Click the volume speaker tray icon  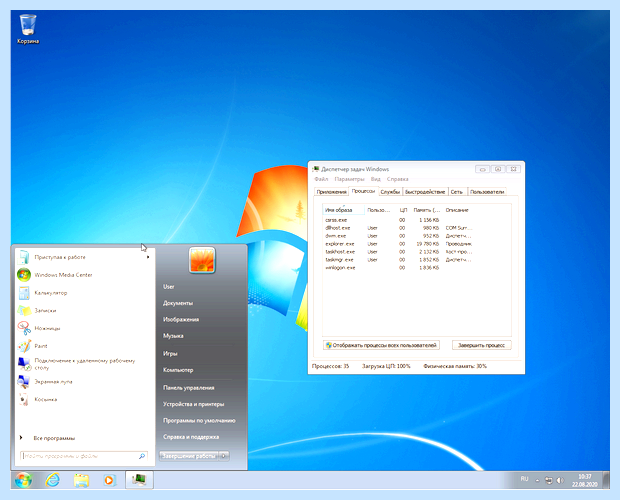tap(560, 481)
